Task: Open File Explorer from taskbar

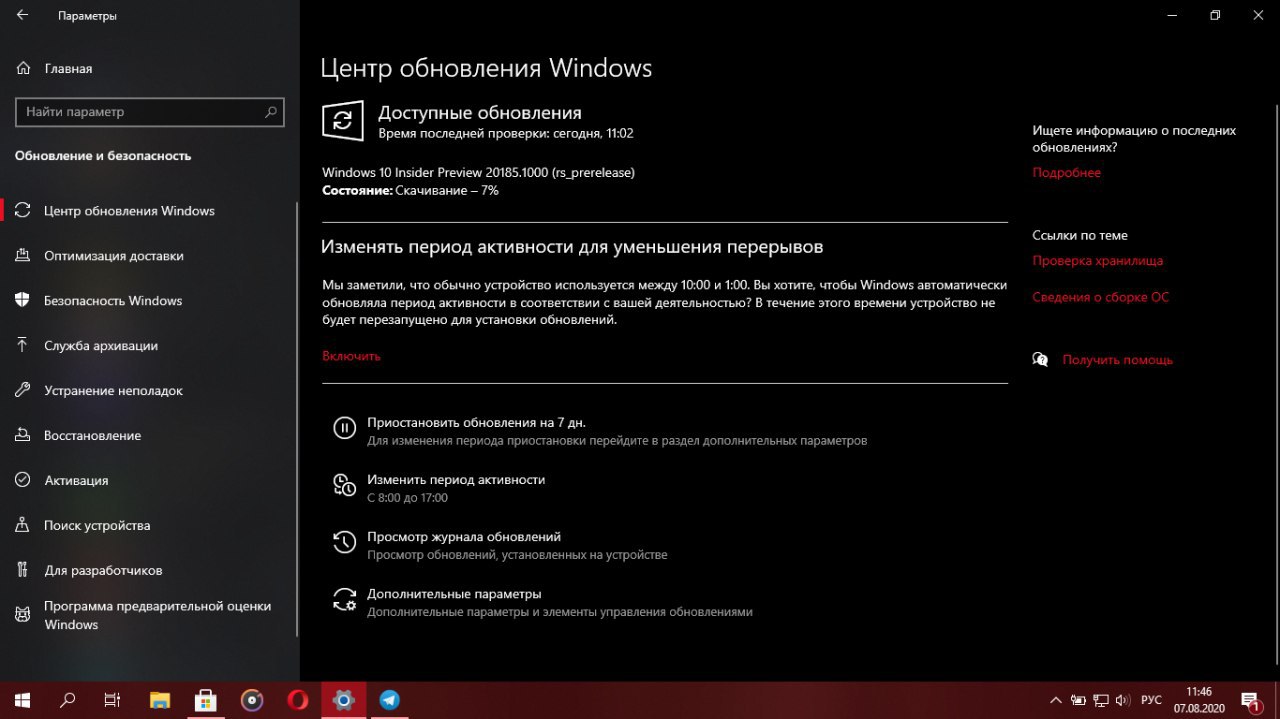Action: pos(160,700)
